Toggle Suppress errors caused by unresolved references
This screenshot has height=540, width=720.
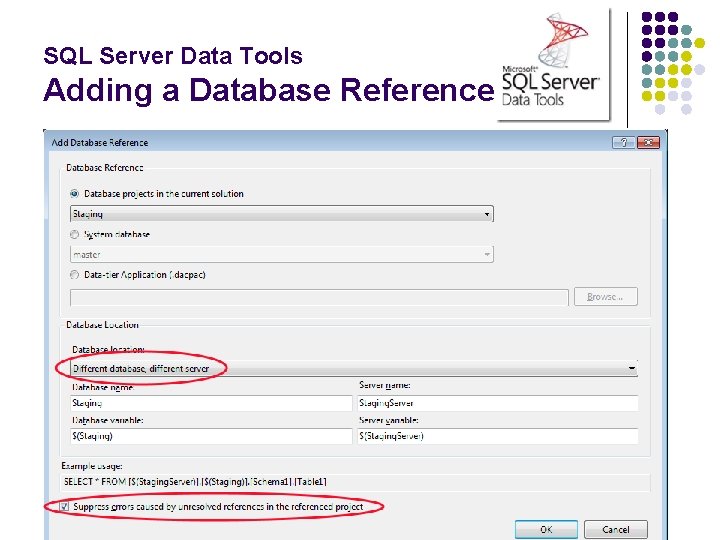[x=65, y=506]
